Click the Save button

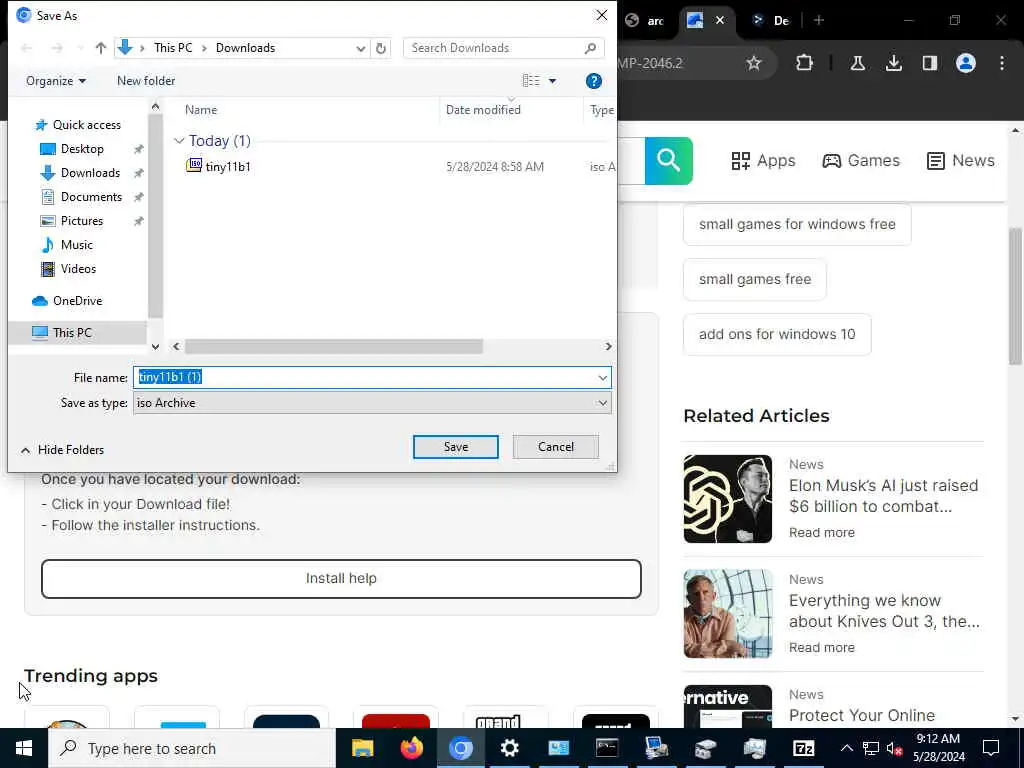[x=456, y=447]
